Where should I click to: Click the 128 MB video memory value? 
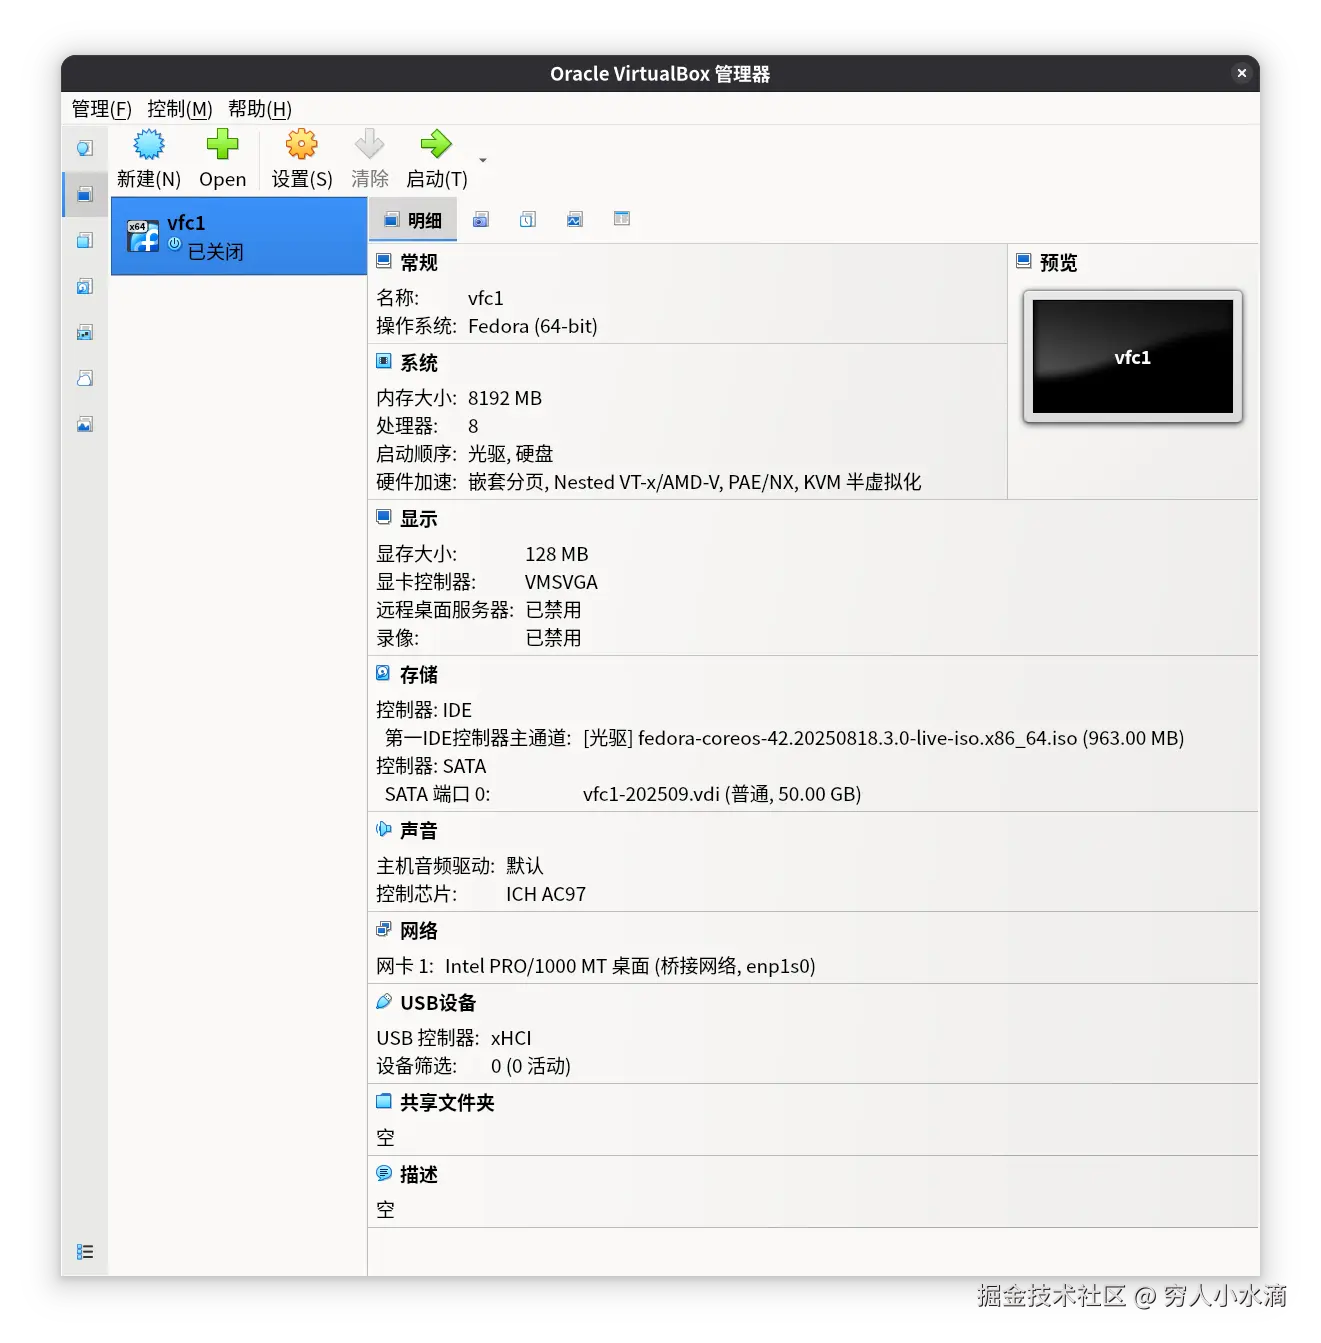(x=557, y=554)
